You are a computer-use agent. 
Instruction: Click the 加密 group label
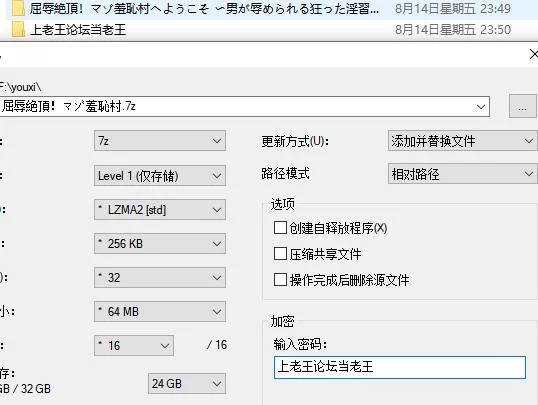[x=282, y=321]
